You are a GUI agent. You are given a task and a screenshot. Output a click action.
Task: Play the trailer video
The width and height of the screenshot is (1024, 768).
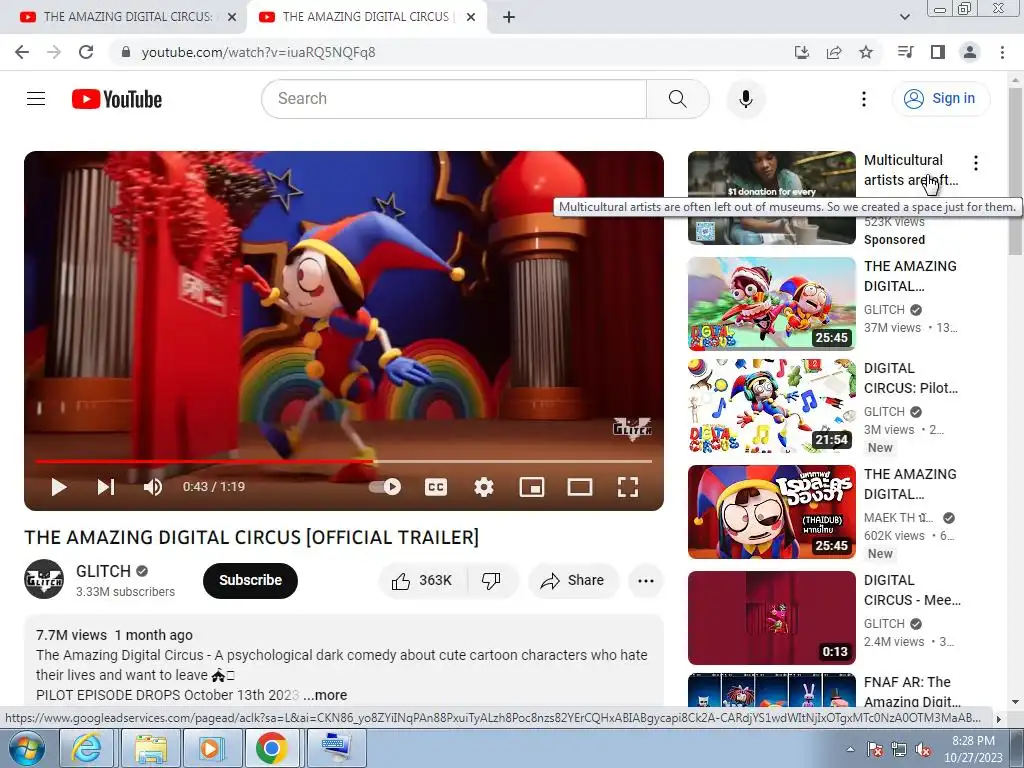[59, 487]
